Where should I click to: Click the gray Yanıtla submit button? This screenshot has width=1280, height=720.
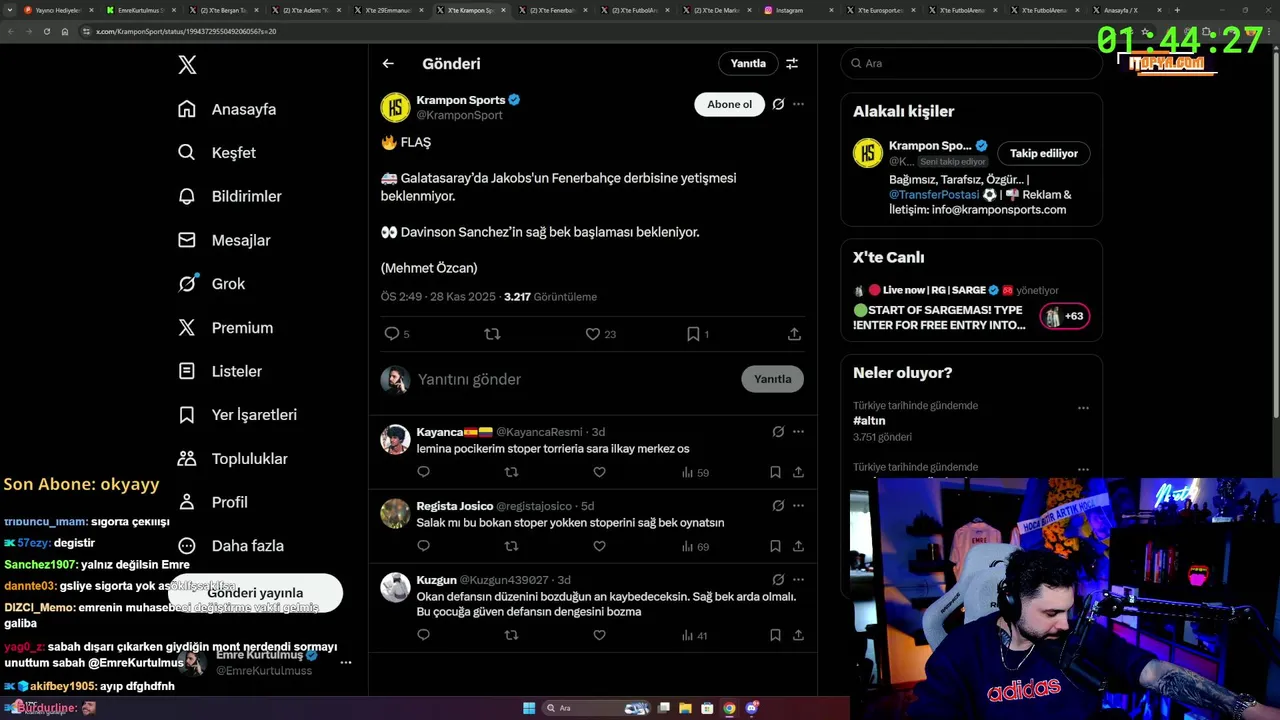tap(772, 379)
